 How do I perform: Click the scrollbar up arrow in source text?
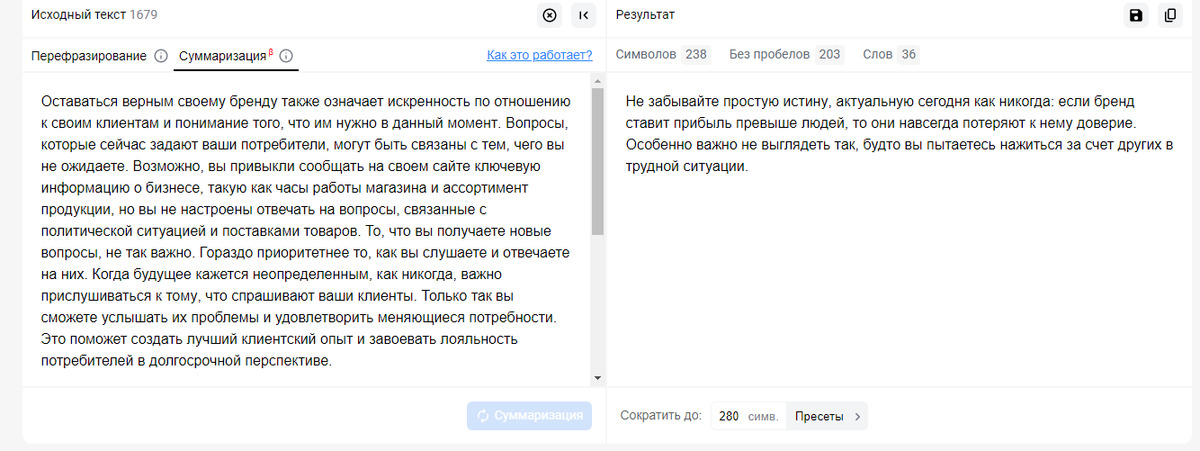[x=598, y=81]
